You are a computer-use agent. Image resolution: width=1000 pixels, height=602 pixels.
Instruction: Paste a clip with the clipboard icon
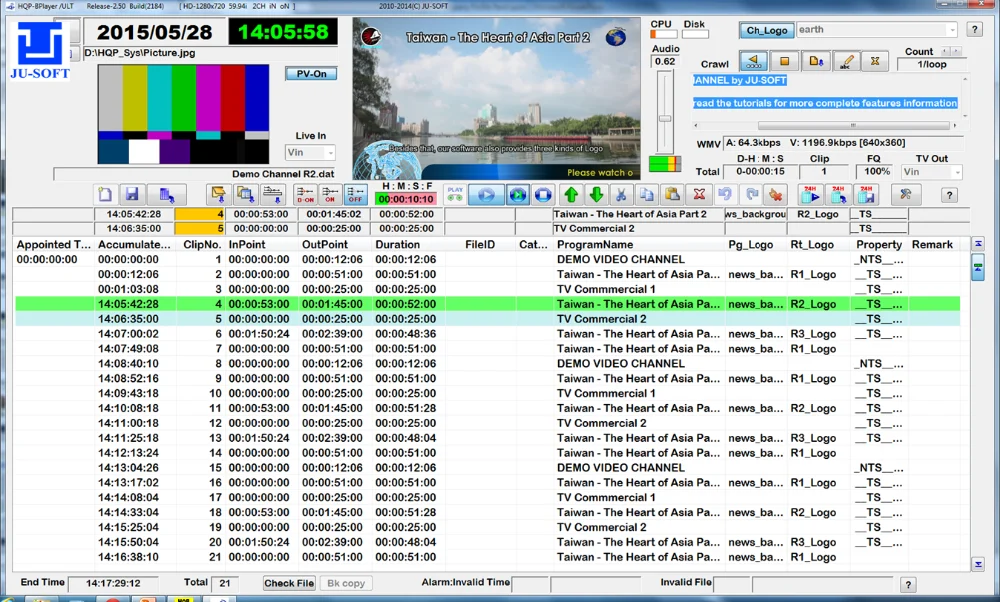click(672, 195)
